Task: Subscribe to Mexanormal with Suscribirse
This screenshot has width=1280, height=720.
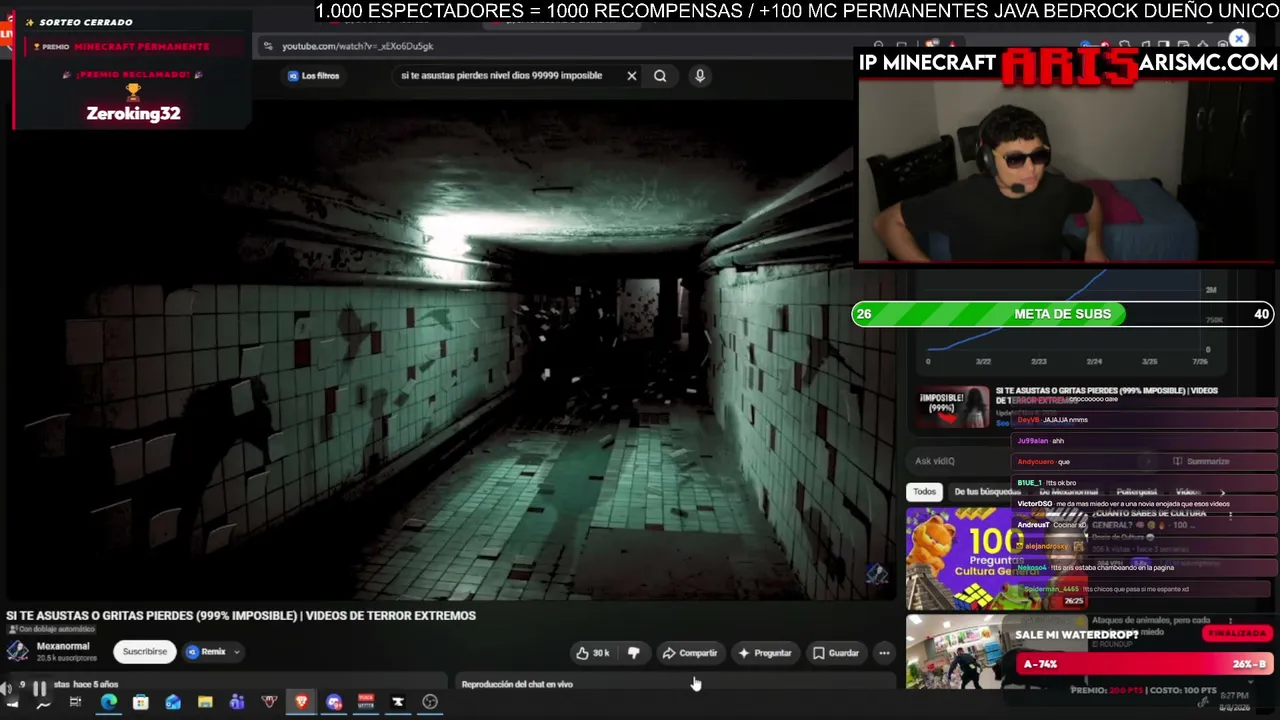Action: click(x=145, y=652)
